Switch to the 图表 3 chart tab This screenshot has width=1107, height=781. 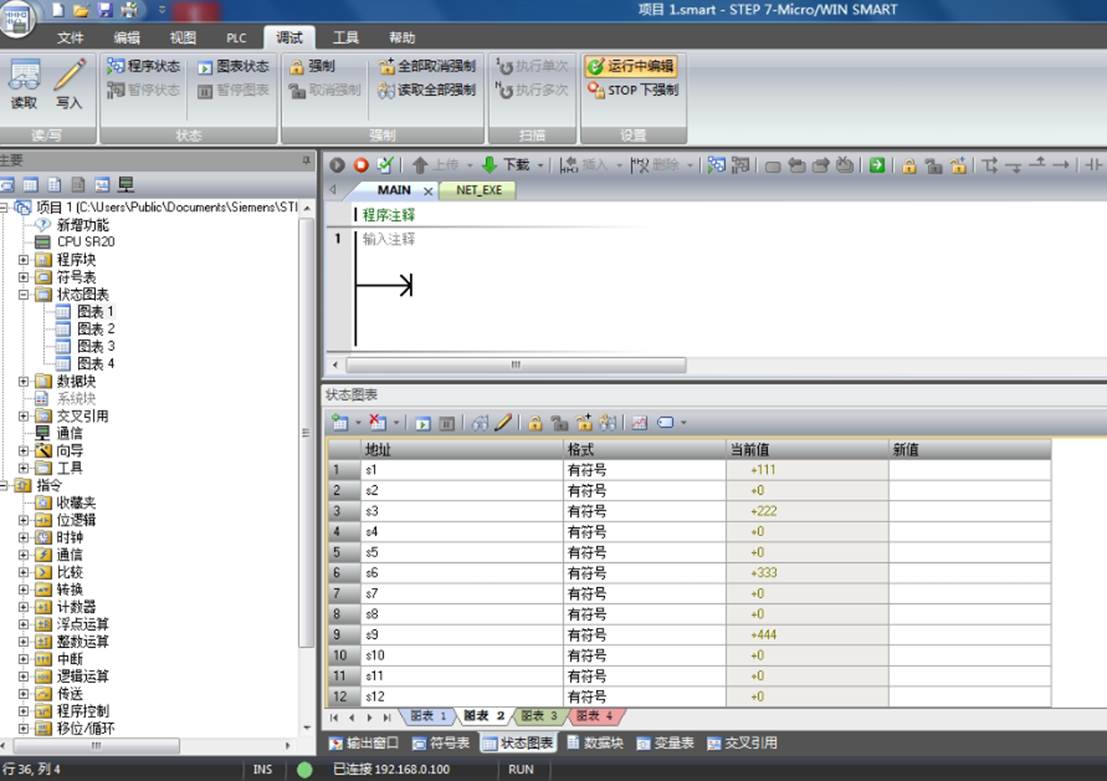(x=539, y=716)
